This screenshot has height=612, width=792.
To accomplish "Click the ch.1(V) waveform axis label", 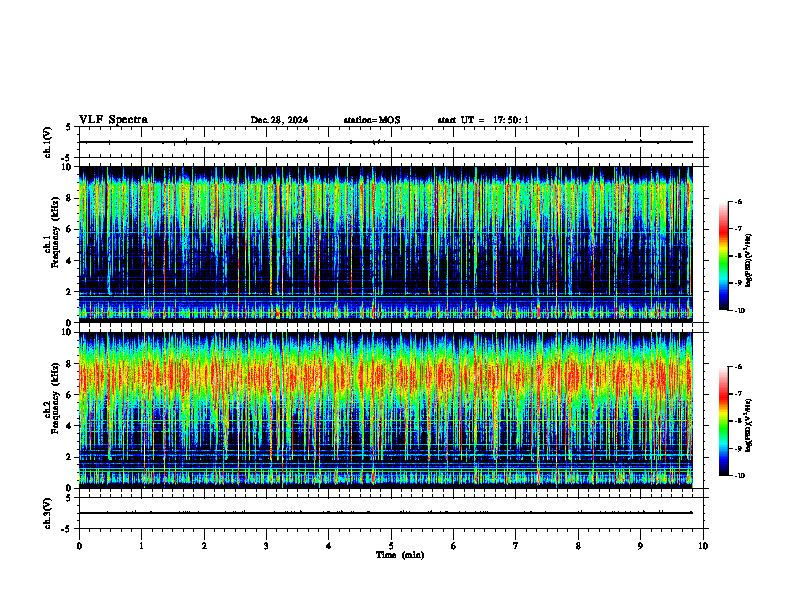I will [x=47, y=142].
